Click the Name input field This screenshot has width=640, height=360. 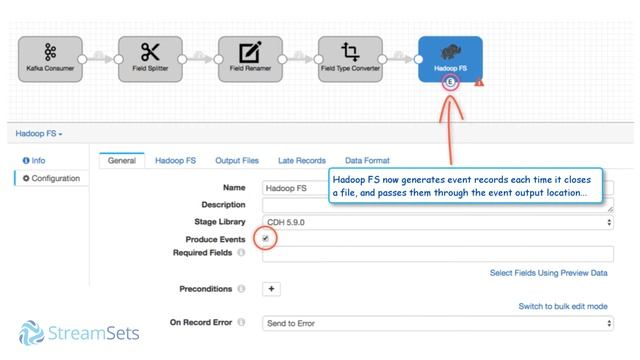(438, 188)
